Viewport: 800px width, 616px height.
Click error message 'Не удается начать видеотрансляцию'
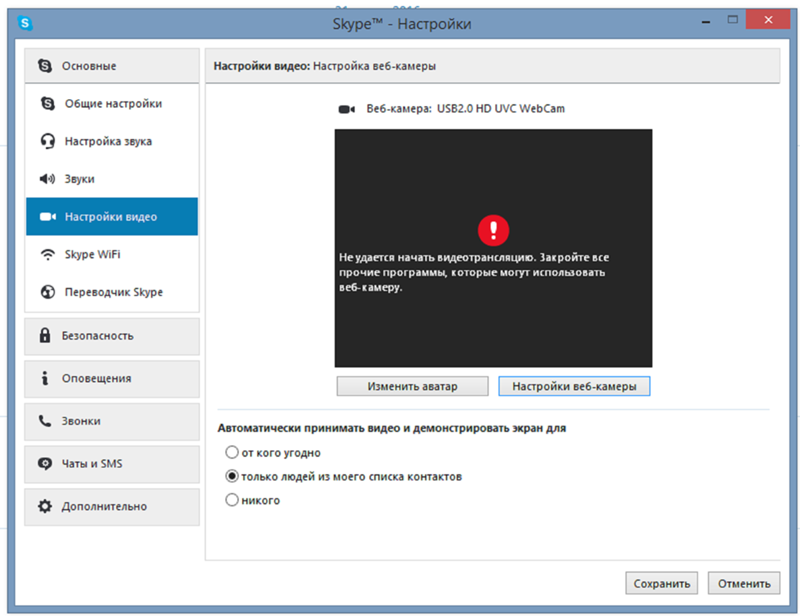(x=474, y=272)
